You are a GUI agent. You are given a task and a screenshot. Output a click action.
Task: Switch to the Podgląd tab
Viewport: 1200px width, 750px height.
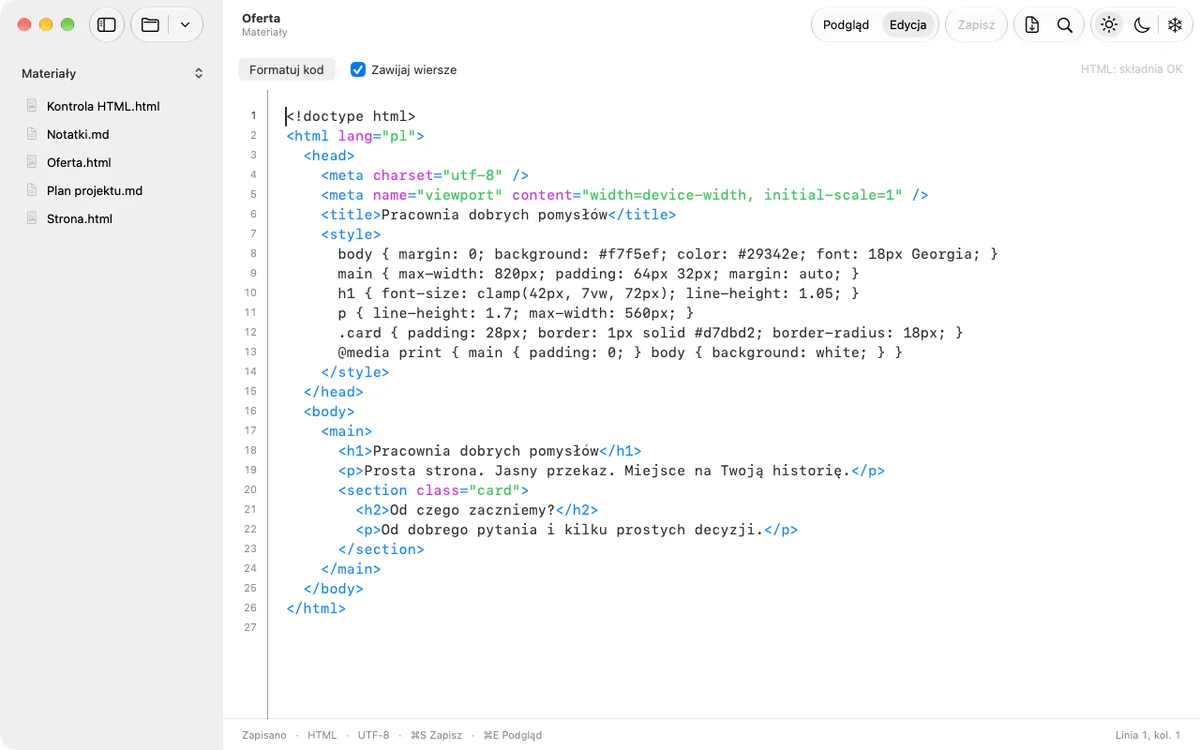click(846, 25)
